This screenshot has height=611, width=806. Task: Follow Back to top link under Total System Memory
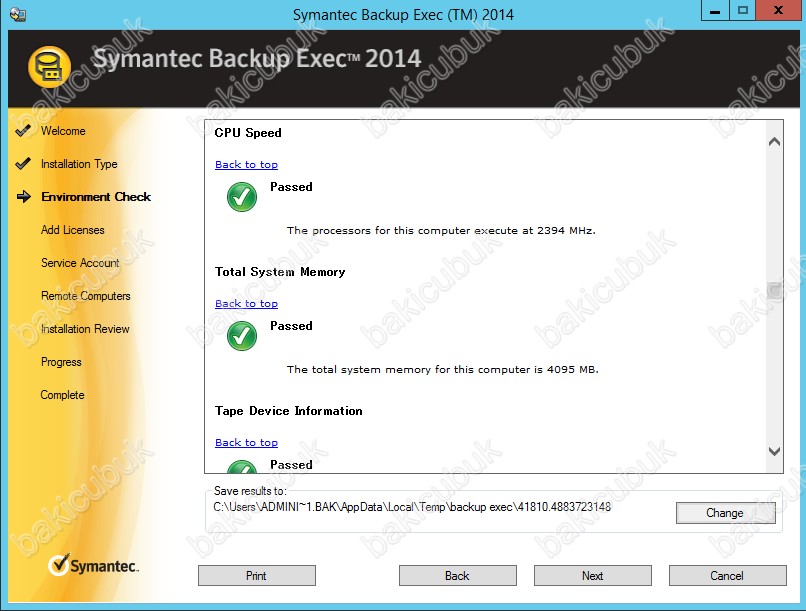246,303
